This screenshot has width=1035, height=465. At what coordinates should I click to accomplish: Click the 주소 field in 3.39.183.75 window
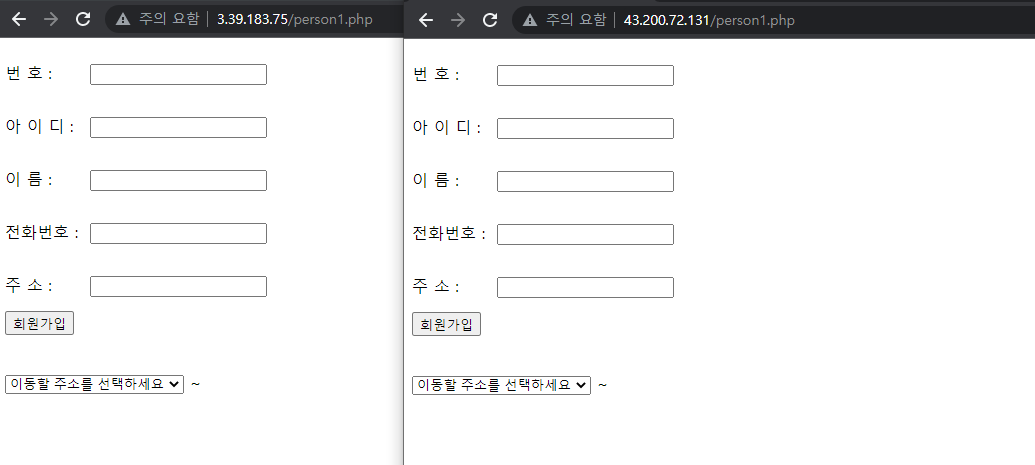pyautogui.click(x=178, y=286)
